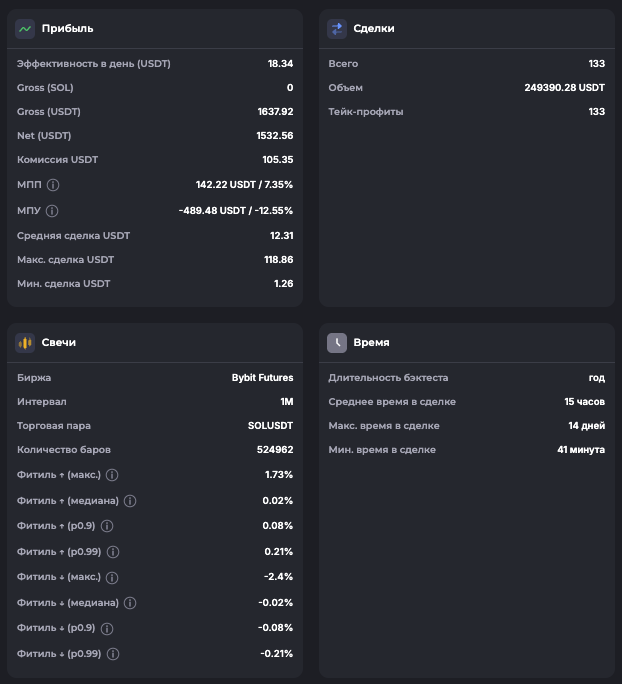Viewport: 622px width, 684px height.
Task: Open the info icon beside МПП
Action: 53,185
